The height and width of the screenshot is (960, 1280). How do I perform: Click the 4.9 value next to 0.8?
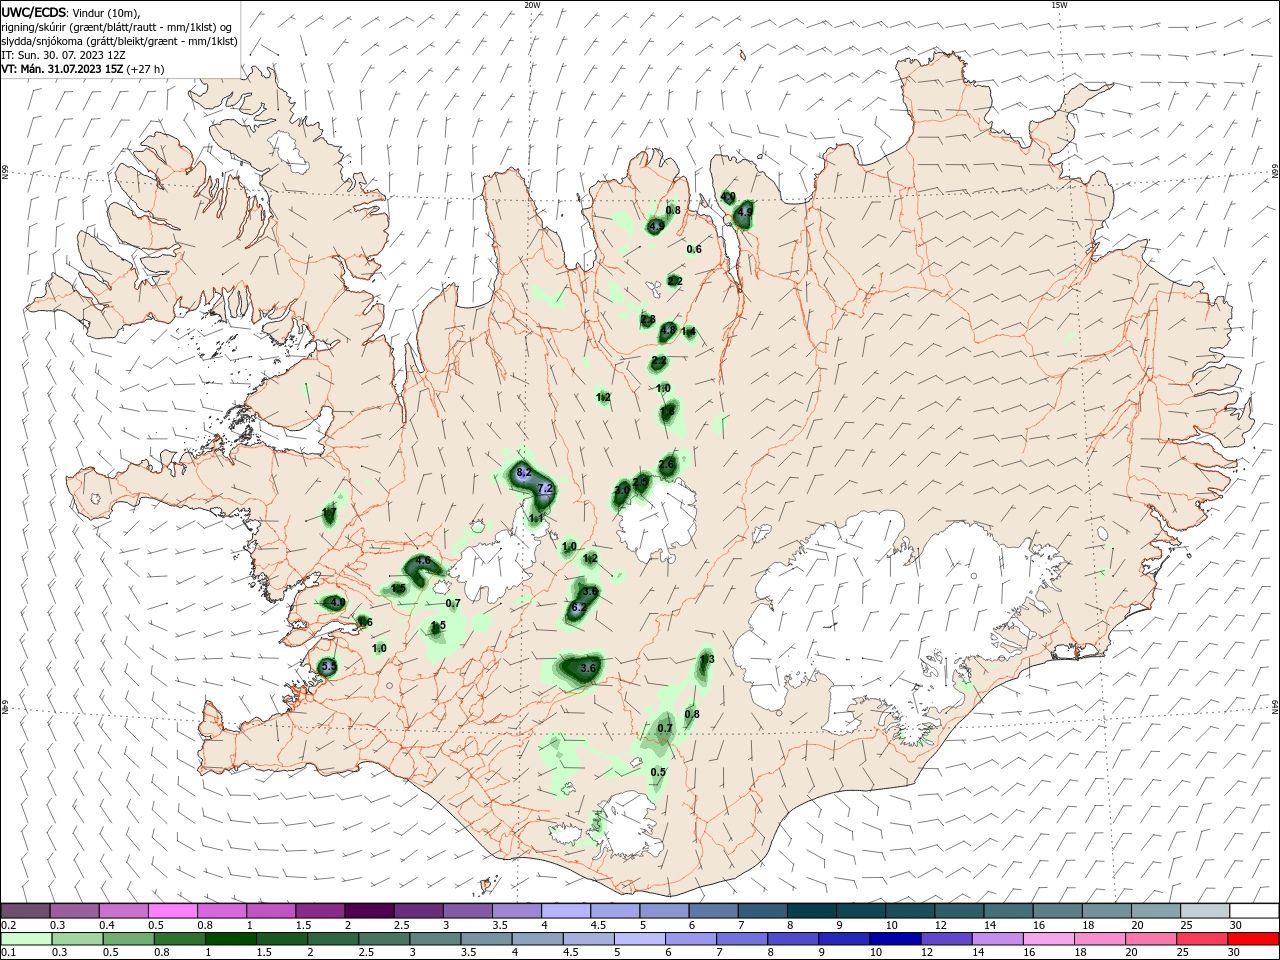click(x=656, y=227)
